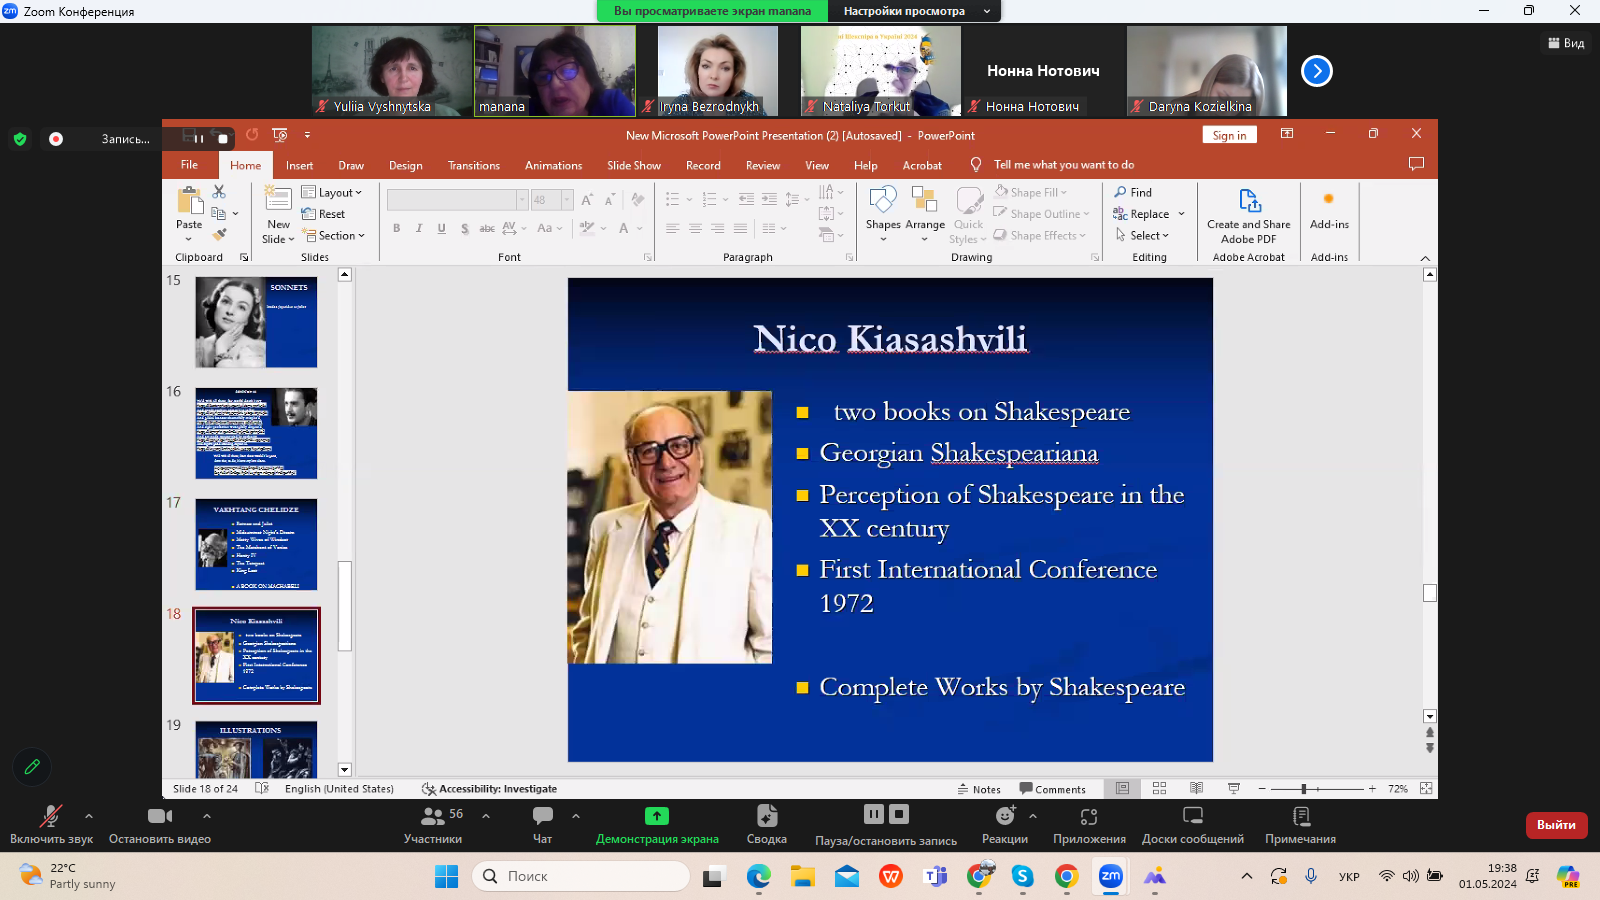Pause the meeting recording
The height and width of the screenshot is (900, 1600).
pyautogui.click(x=873, y=814)
